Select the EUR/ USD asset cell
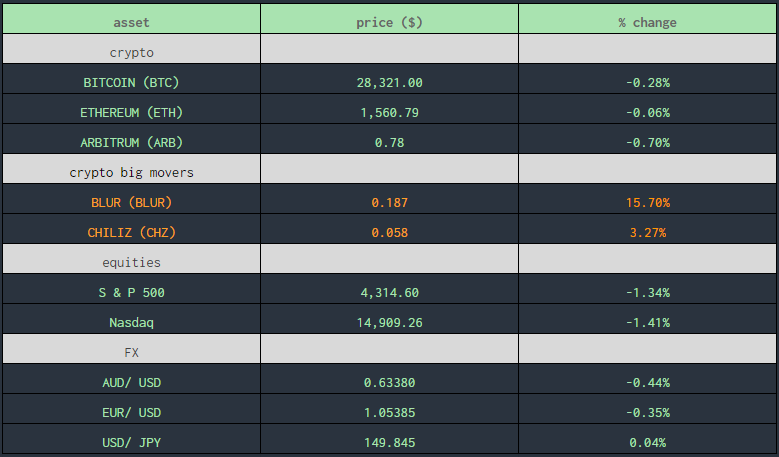The image size is (779, 457). (132, 408)
